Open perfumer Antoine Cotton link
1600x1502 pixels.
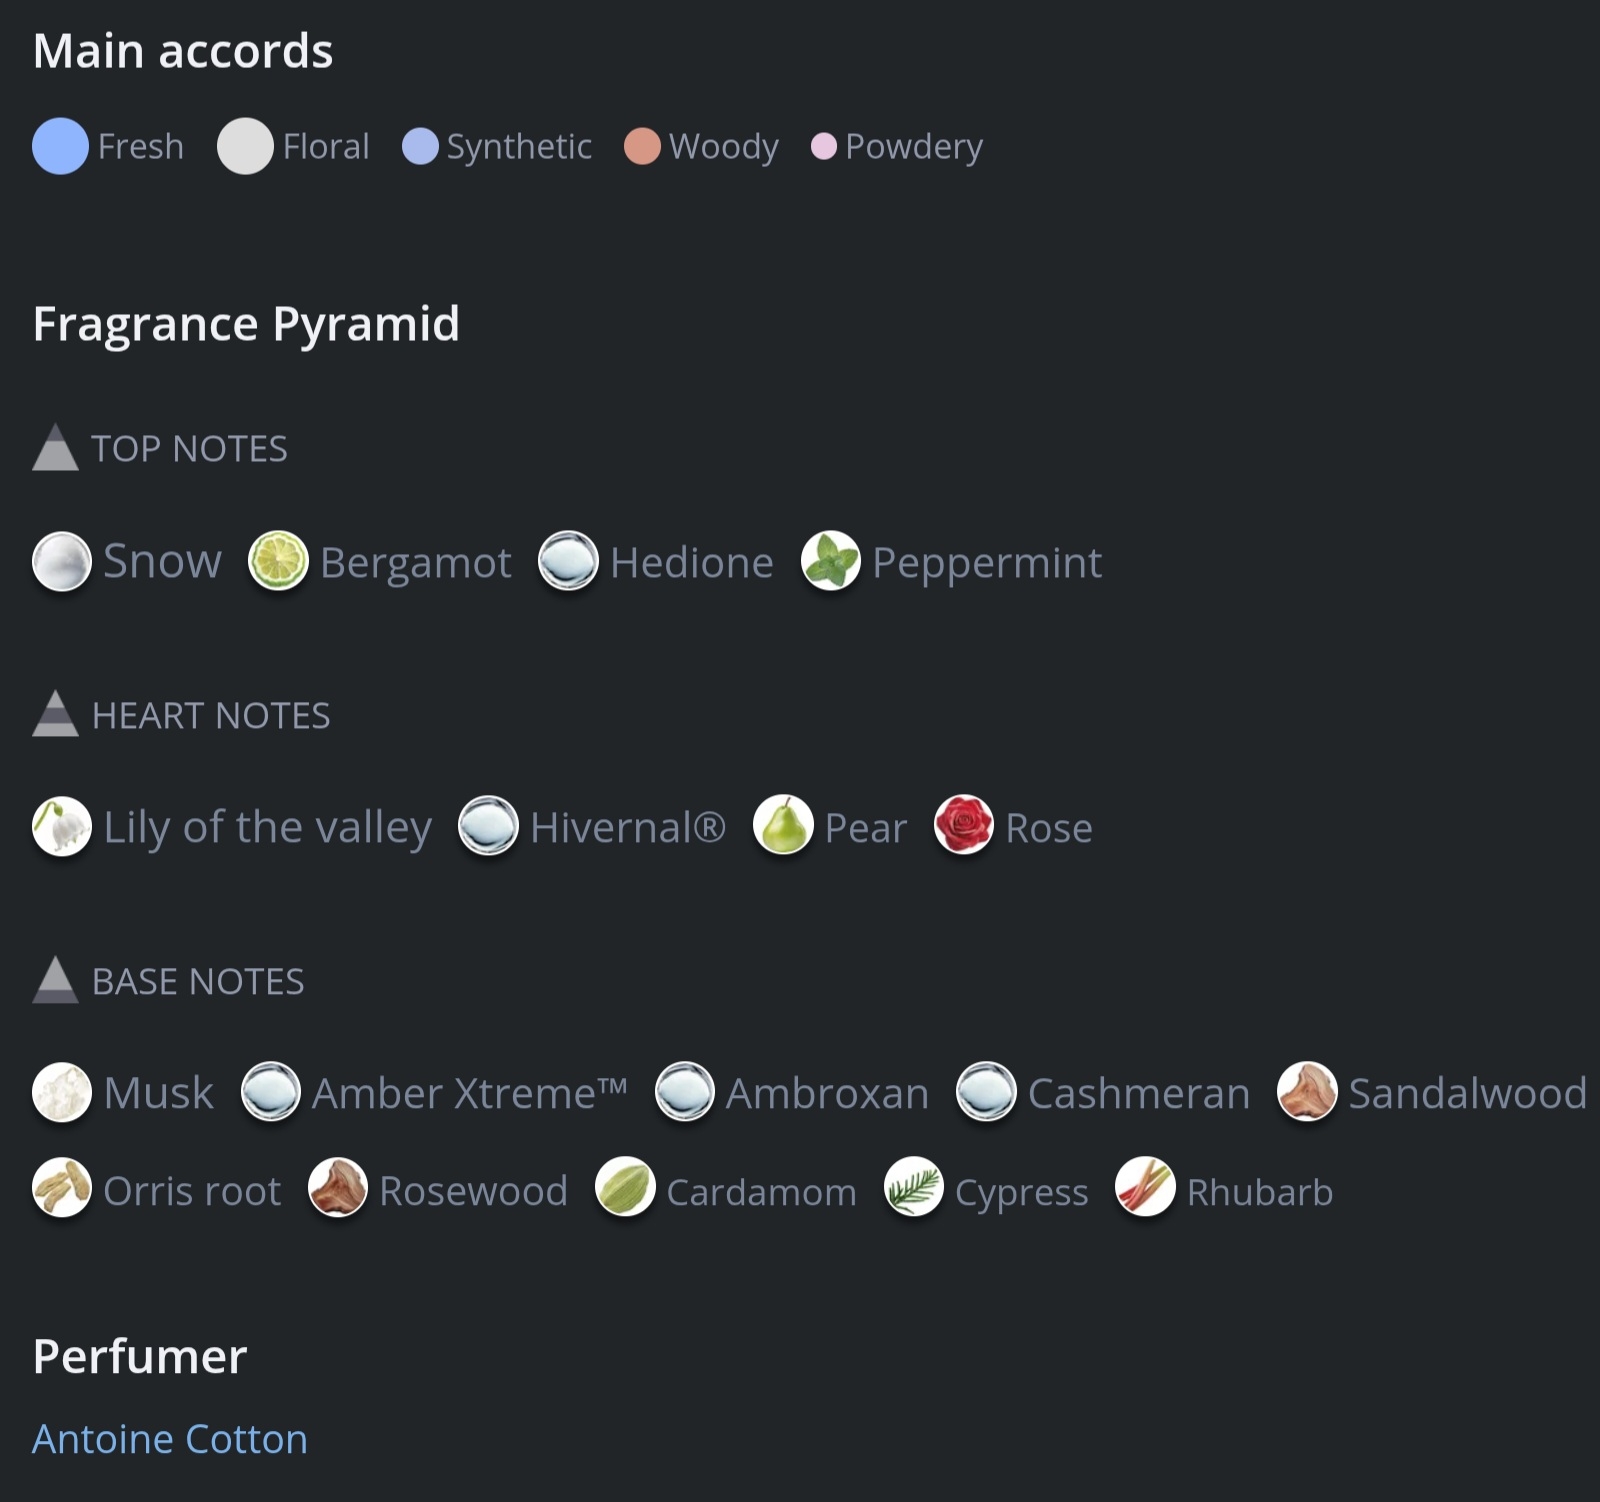click(170, 1439)
